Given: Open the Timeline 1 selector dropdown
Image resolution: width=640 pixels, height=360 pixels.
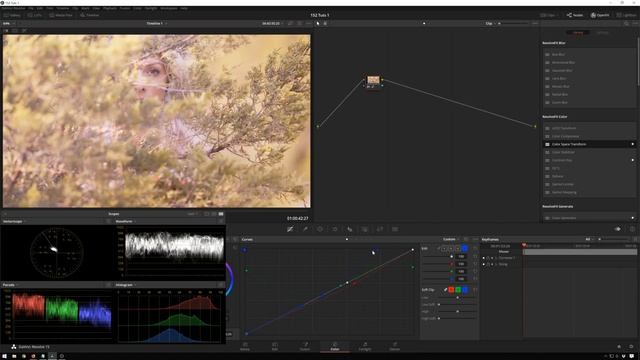Looking at the screenshot, I should [x=157, y=24].
